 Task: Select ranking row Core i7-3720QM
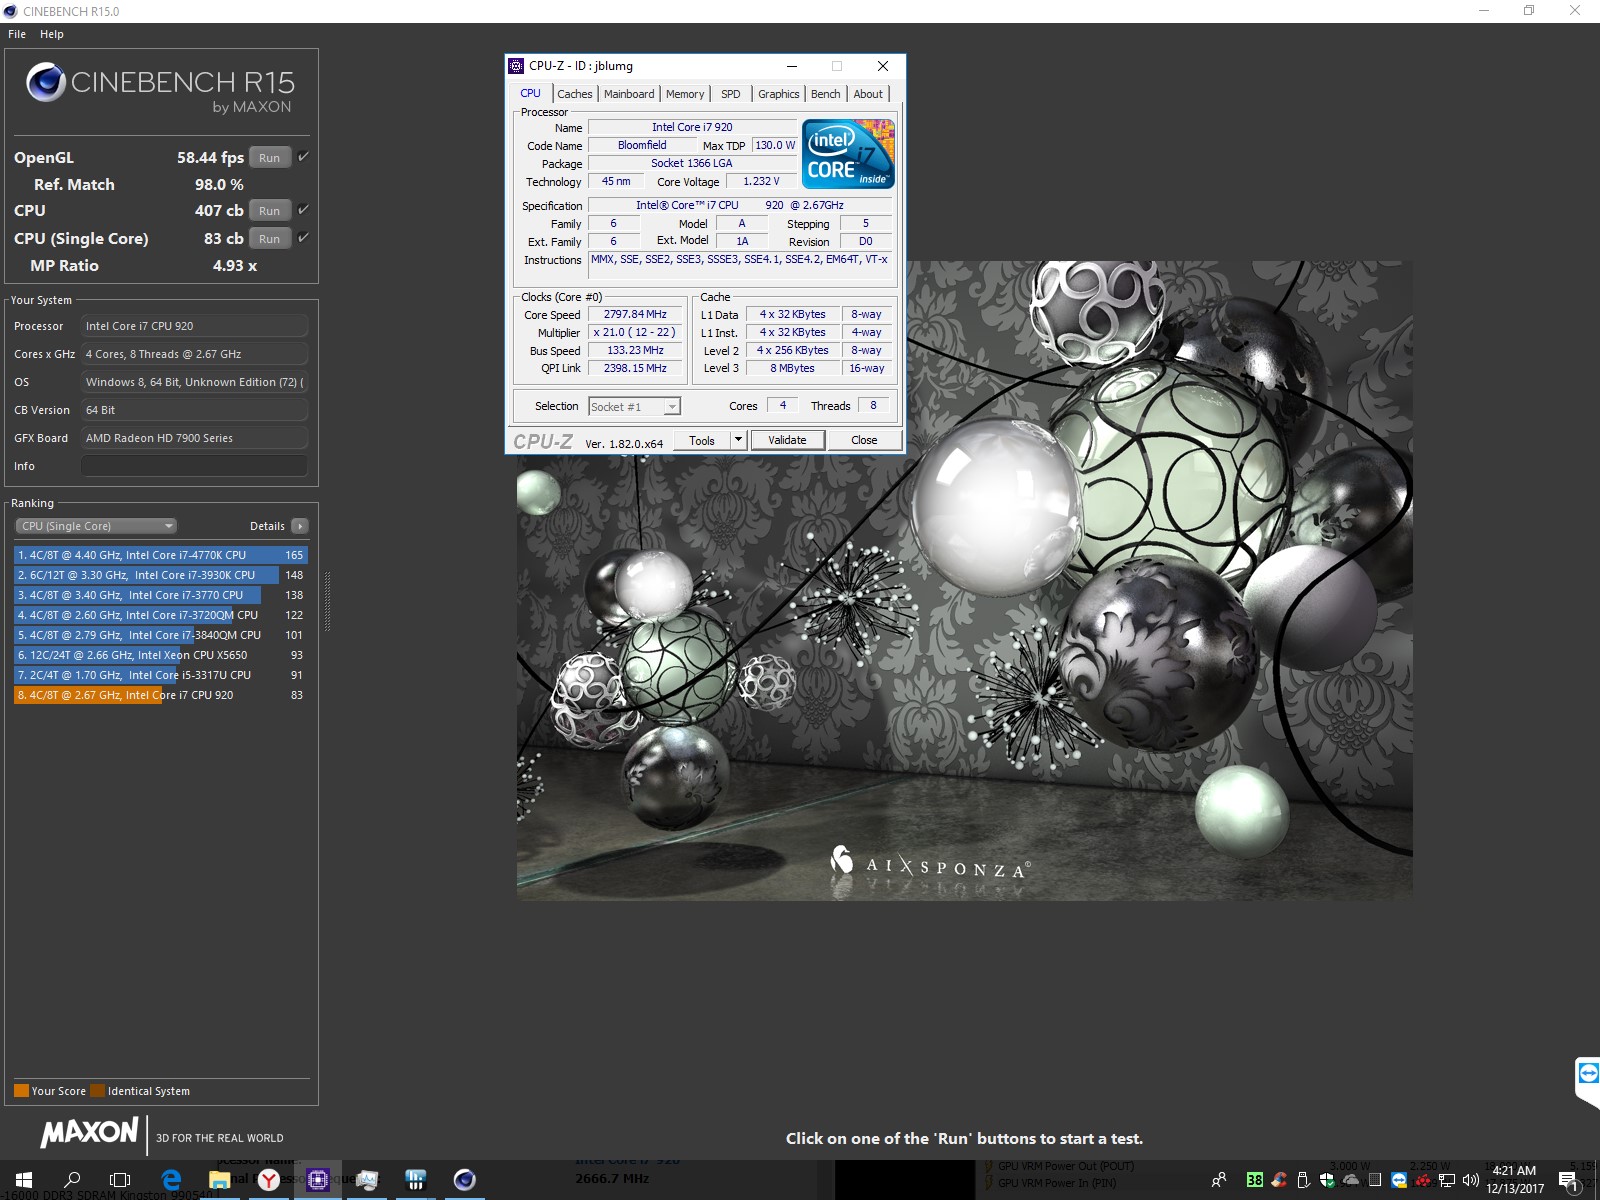click(x=161, y=615)
